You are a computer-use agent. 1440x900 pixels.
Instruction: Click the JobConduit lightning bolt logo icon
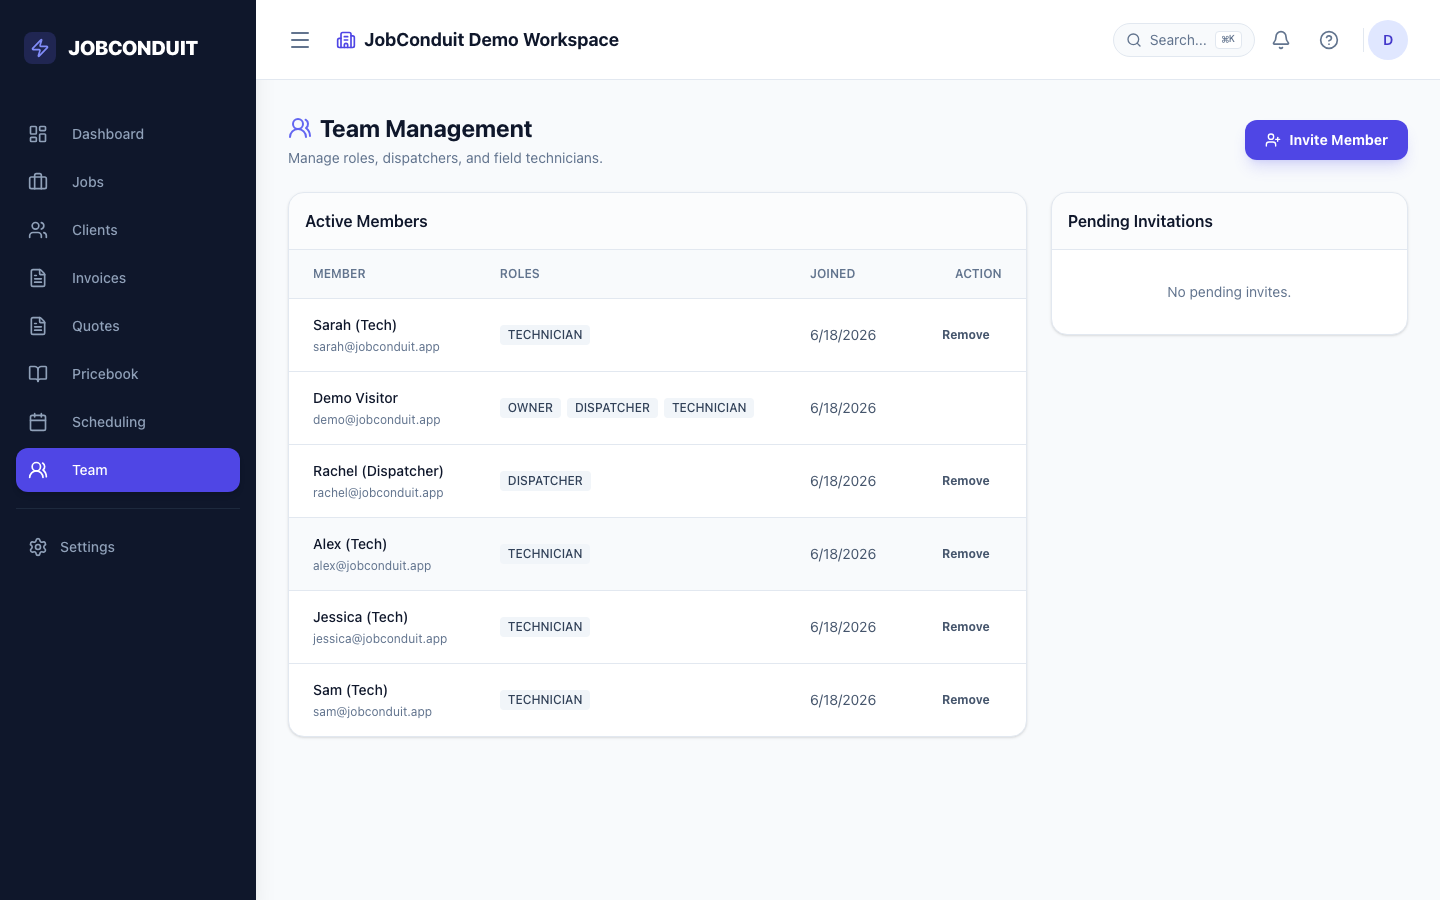(x=40, y=48)
